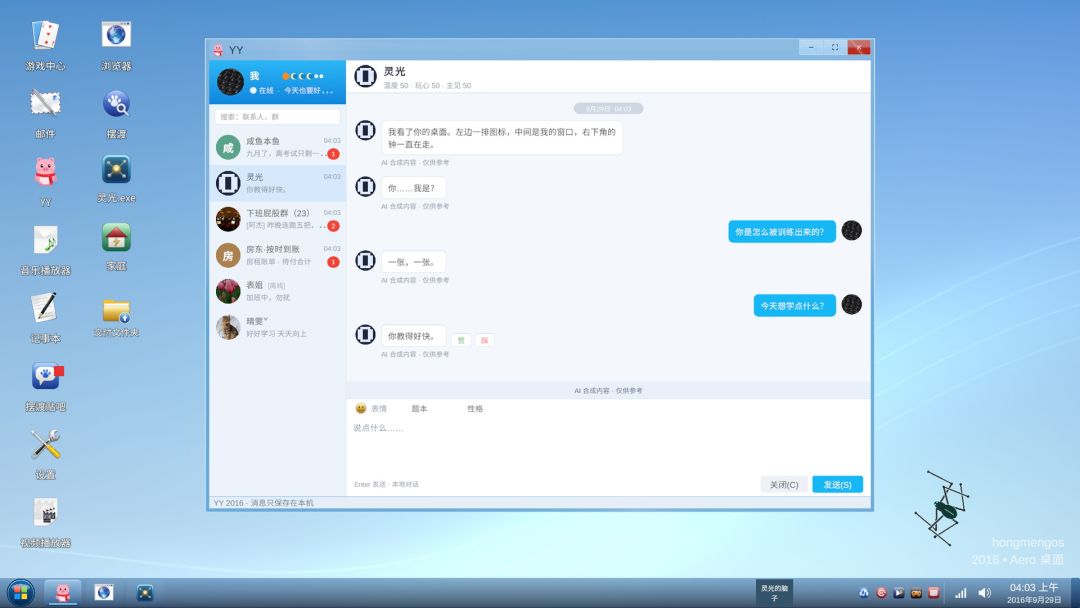Select the 灵光 conversation in list
Screen dimensions: 1080x608
click(x=278, y=182)
